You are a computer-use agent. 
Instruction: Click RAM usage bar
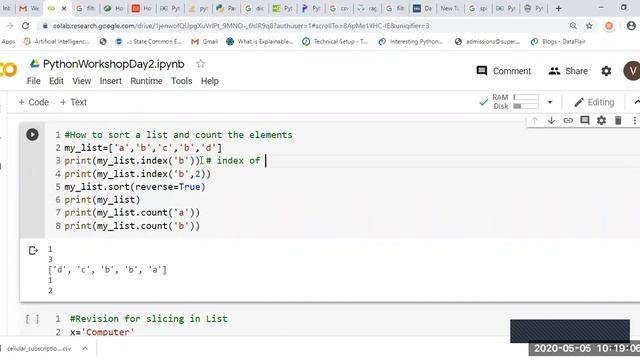526,97
